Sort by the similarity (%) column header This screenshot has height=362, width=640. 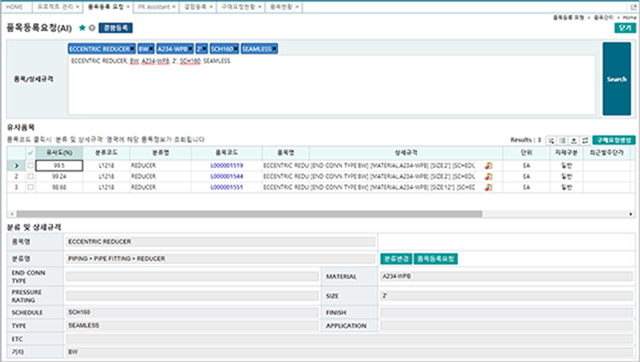pos(59,153)
